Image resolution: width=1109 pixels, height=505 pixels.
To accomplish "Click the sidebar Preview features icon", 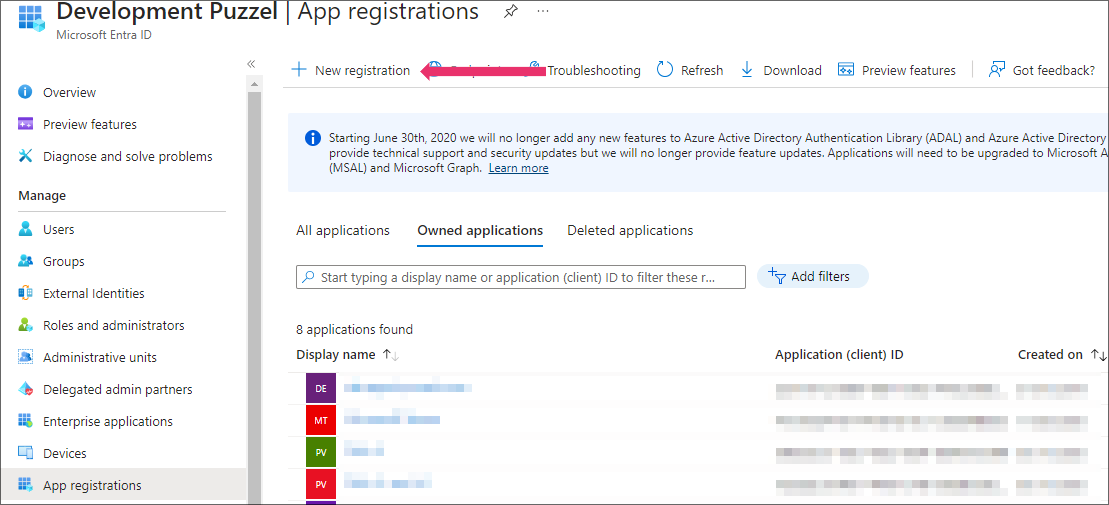I will tap(25, 124).
